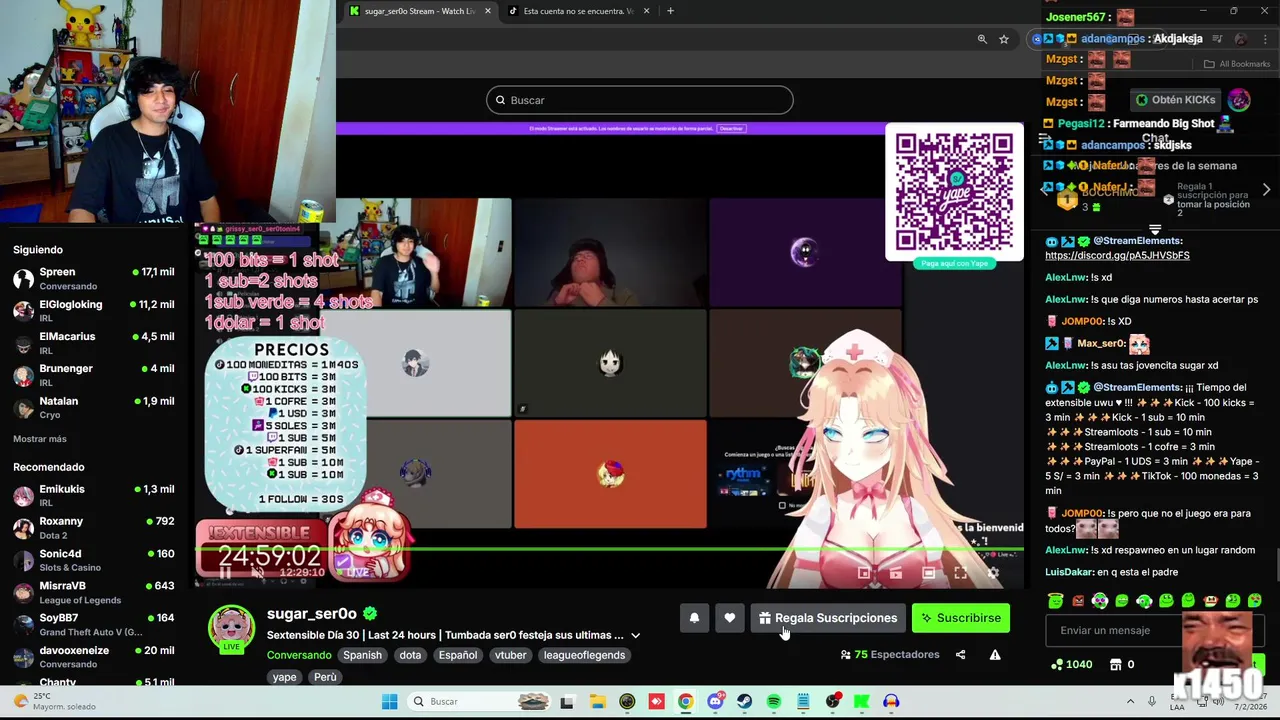This screenshot has height=720, width=1280.
Task: Report the stream with the warning icon
Action: [995, 655]
